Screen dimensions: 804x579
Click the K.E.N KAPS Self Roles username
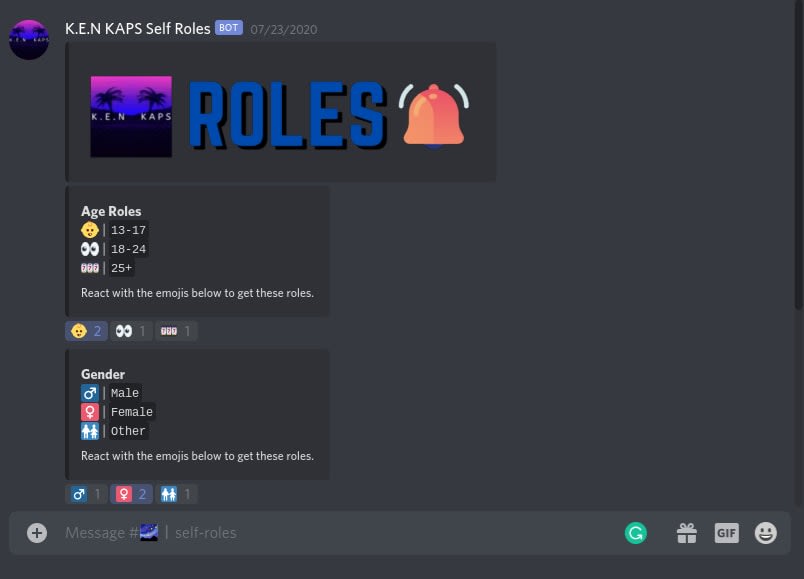[x=137, y=29]
